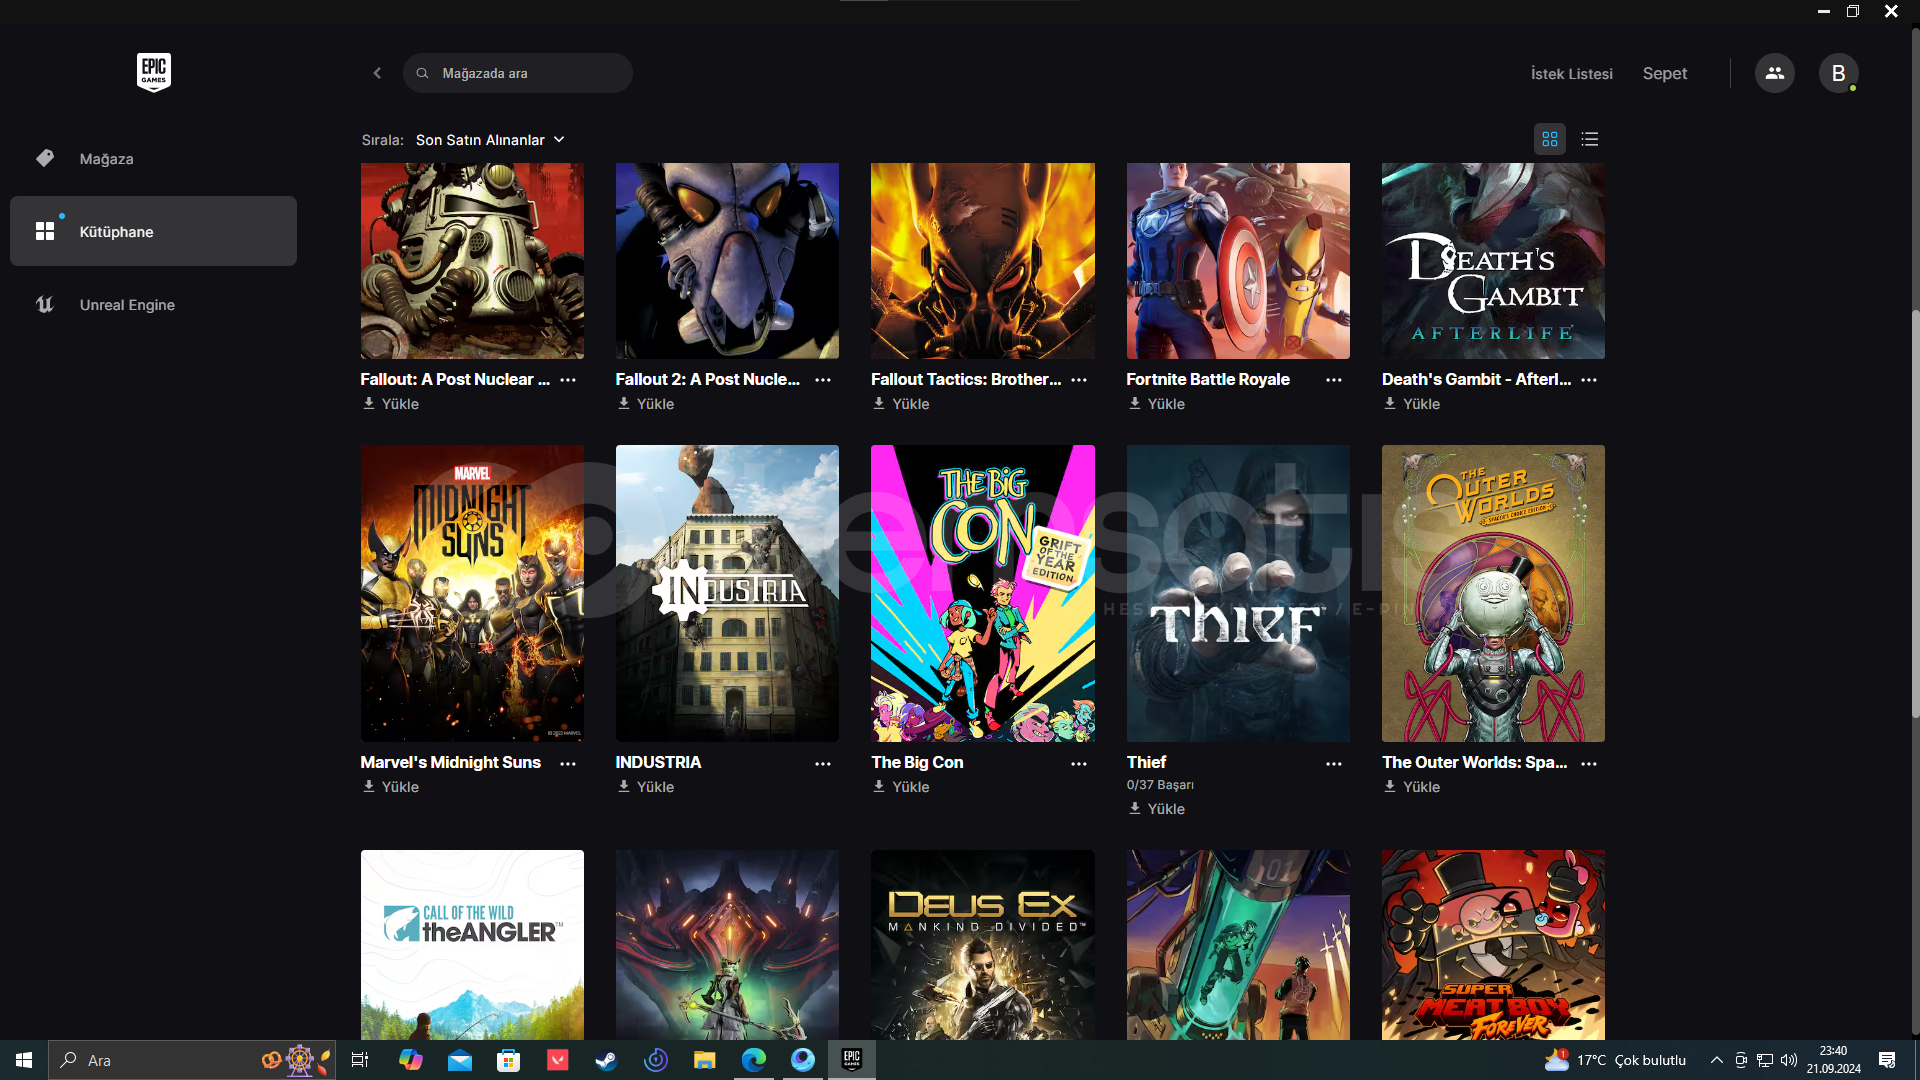The width and height of the screenshot is (1920, 1080).
Task: Click the 0/37 Başarı achievements text
Action: click(1160, 785)
